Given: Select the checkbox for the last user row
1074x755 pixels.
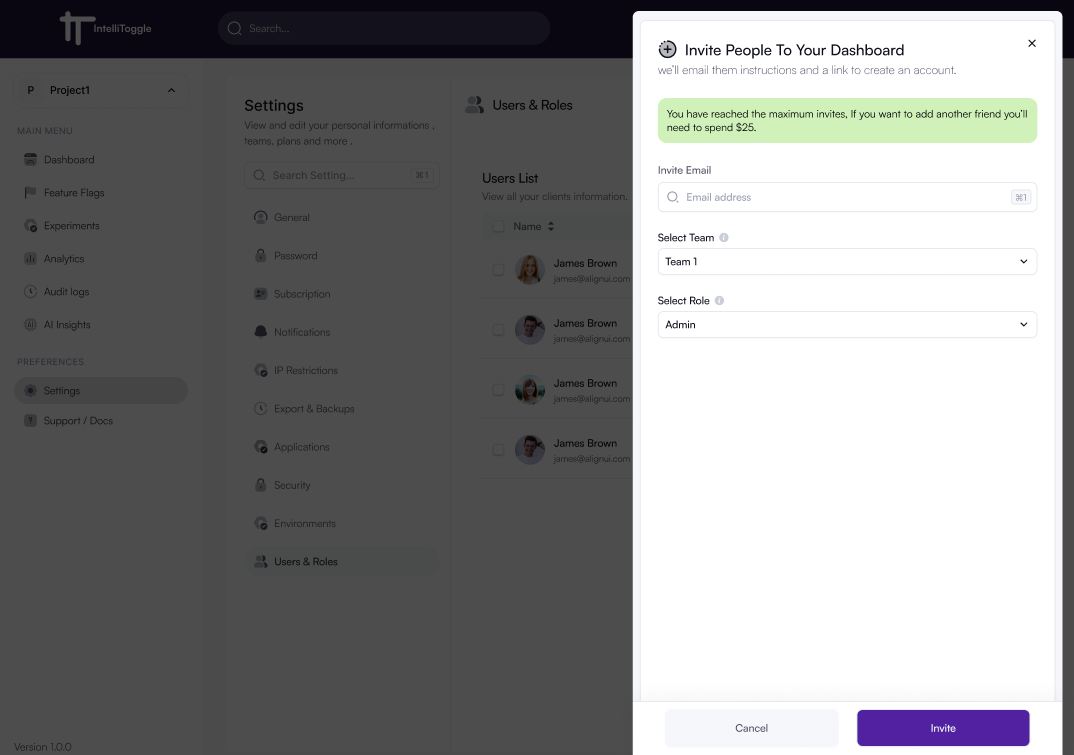Looking at the screenshot, I should click(x=498, y=450).
